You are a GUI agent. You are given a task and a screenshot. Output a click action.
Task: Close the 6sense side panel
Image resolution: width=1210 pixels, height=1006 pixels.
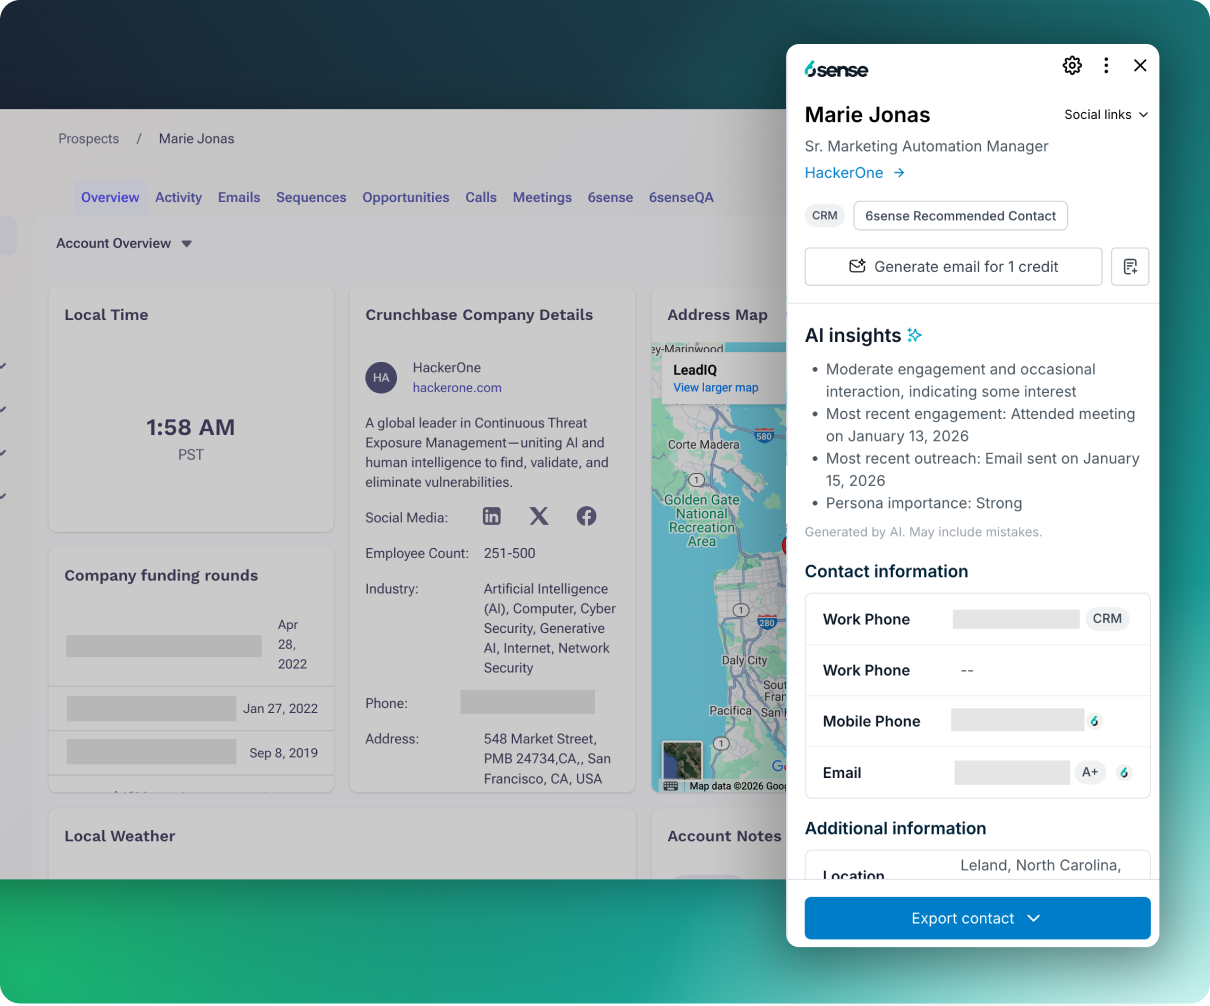[x=1140, y=65]
